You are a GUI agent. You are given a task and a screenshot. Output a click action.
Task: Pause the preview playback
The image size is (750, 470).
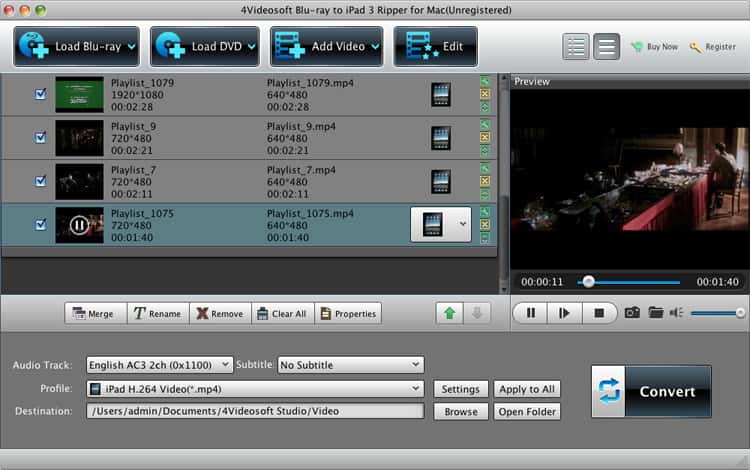click(530, 313)
